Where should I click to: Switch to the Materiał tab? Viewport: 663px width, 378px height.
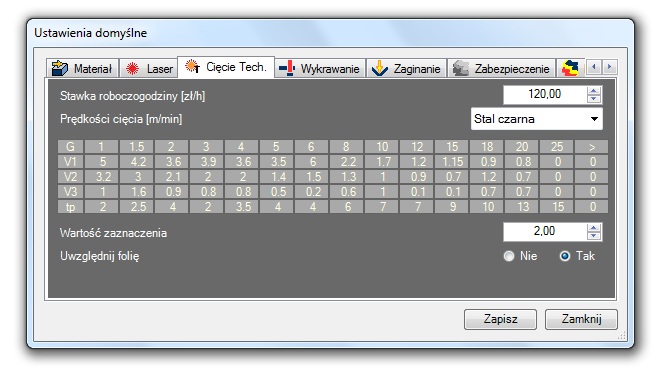coord(82,68)
